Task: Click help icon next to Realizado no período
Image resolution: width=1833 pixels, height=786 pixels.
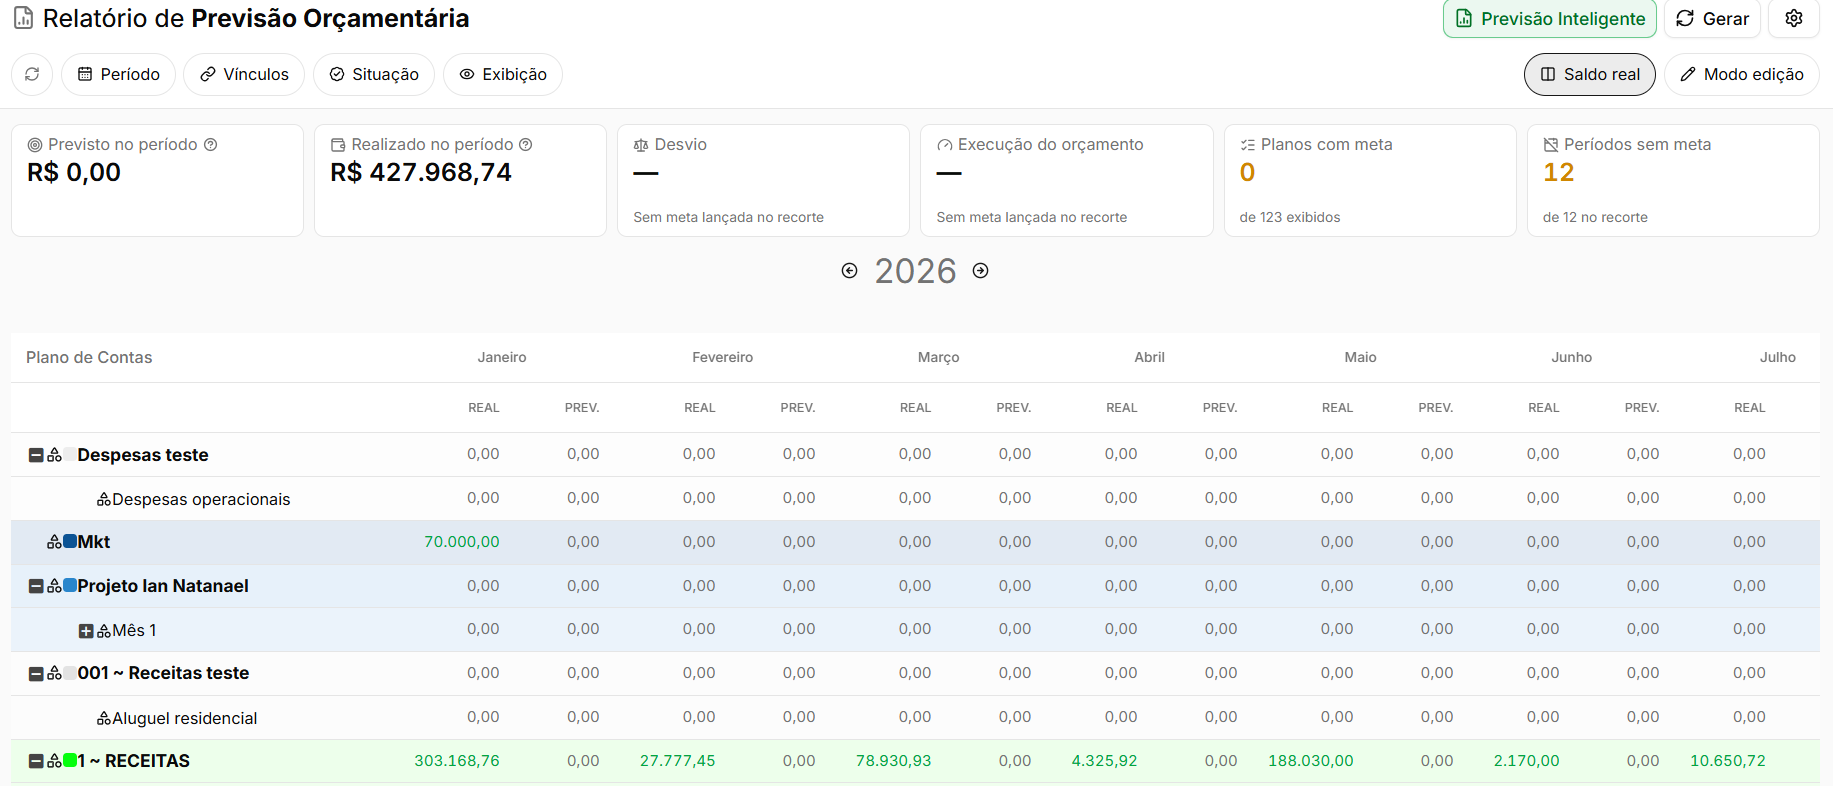Action: (526, 144)
